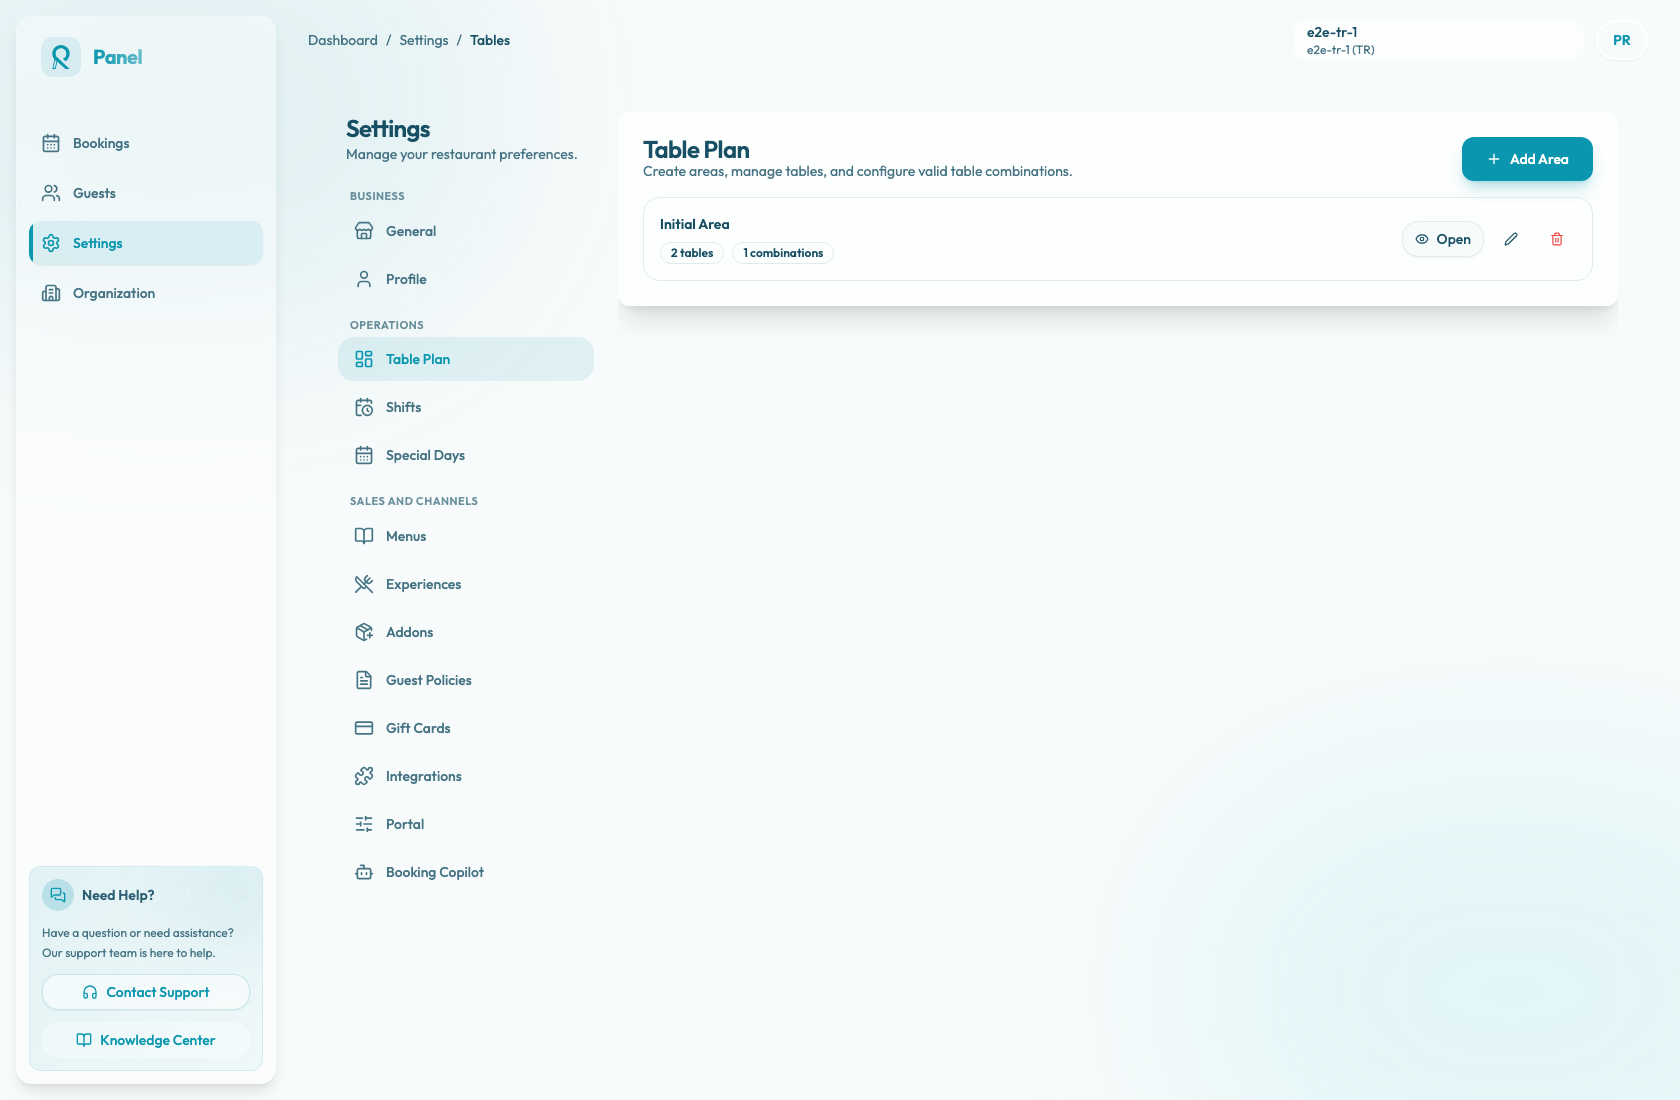1680x1100 pixels.
Task: Click the pencil edit icon for Initial Area
Action: click(x=1511, y=239)
